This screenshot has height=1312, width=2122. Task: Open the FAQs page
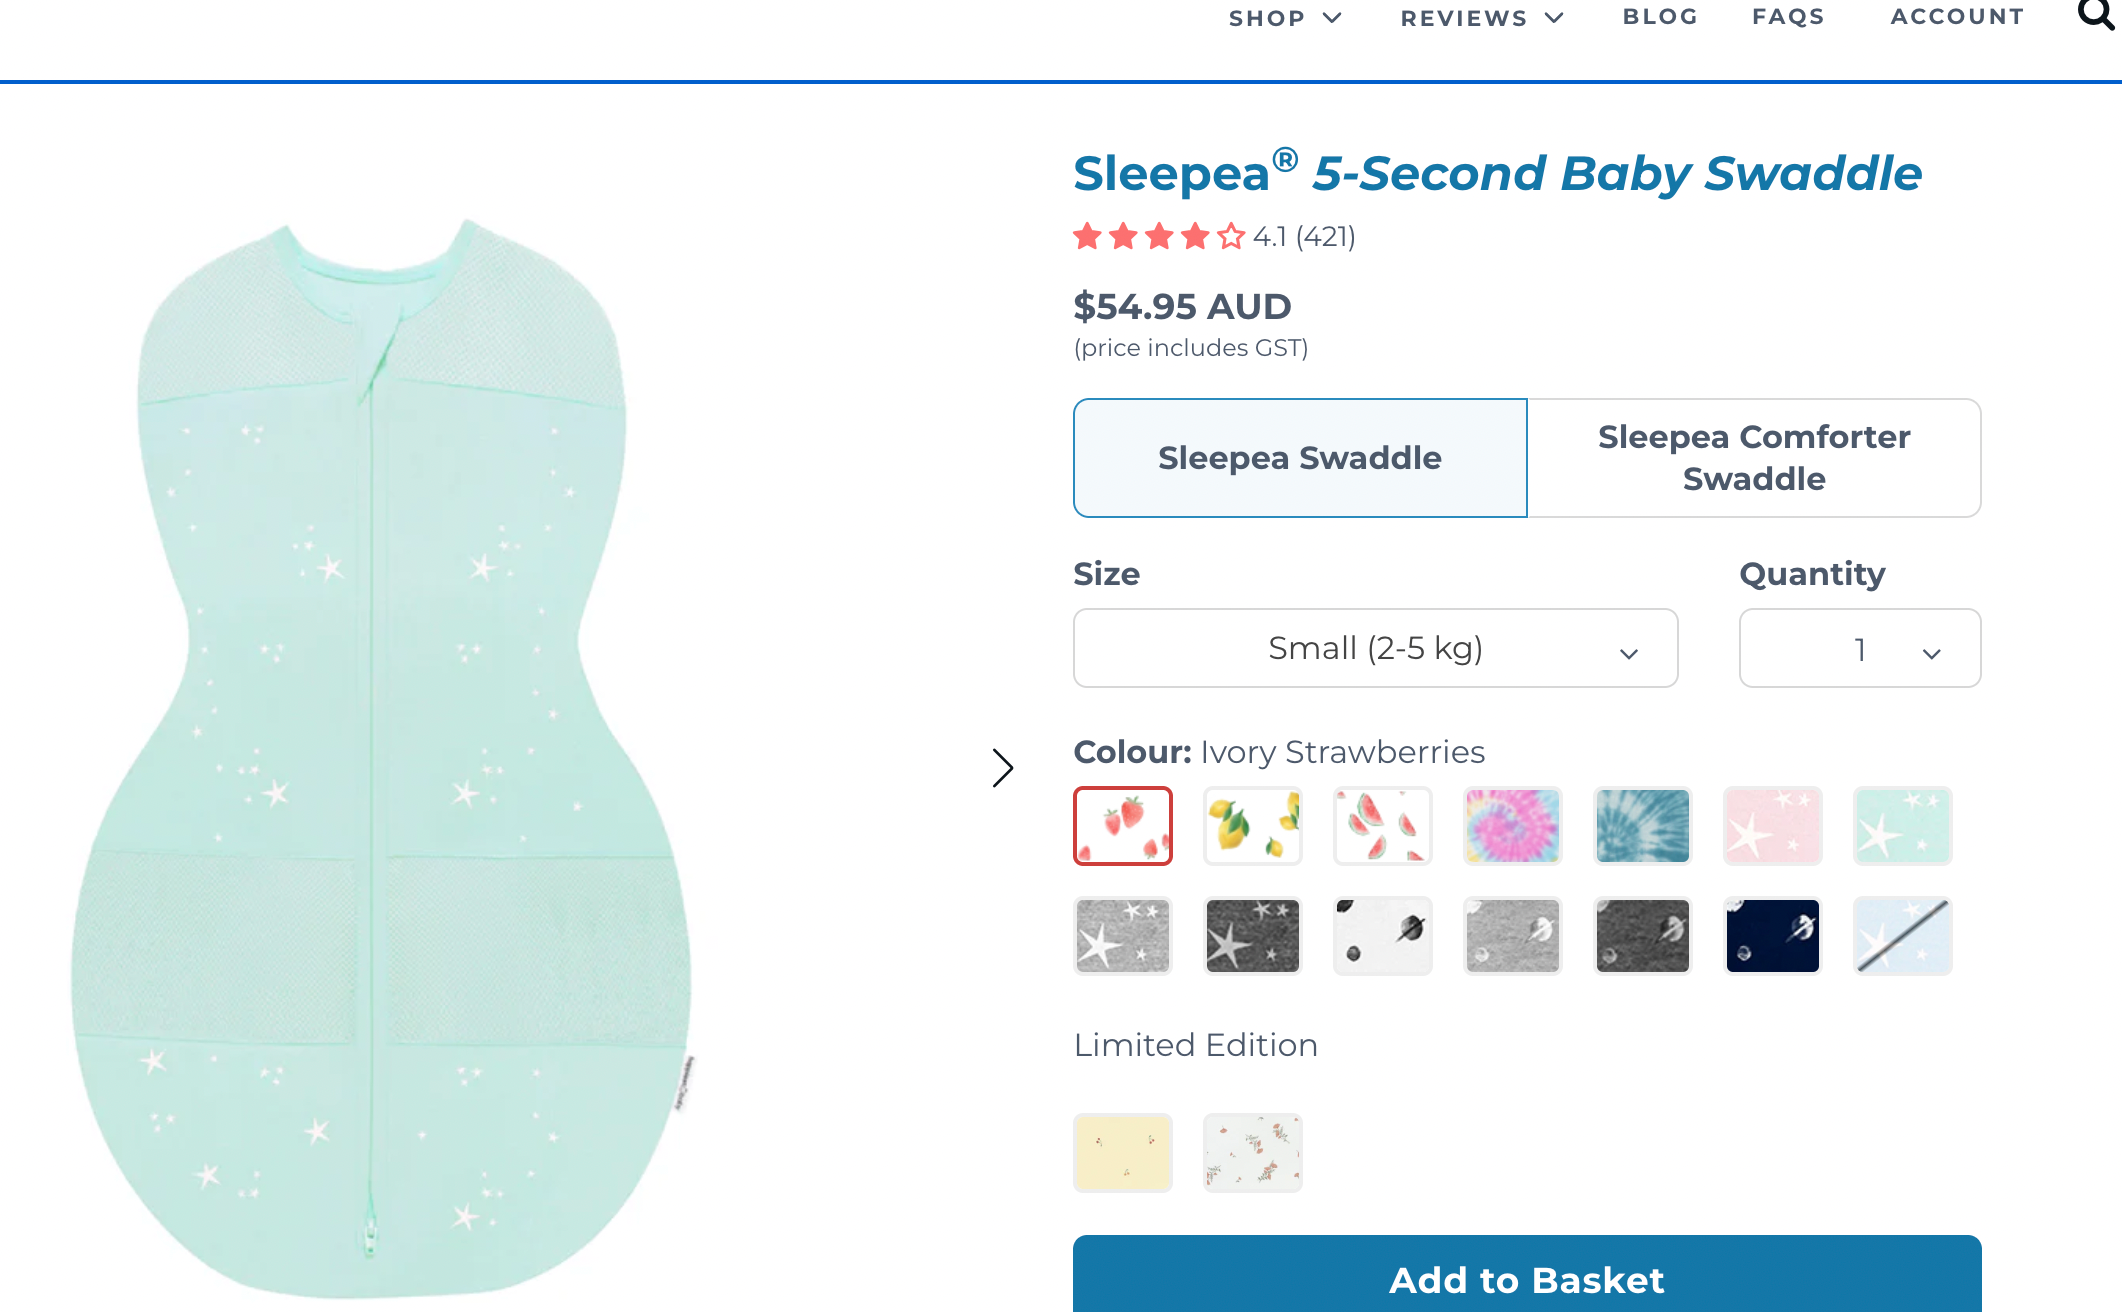1788,17
